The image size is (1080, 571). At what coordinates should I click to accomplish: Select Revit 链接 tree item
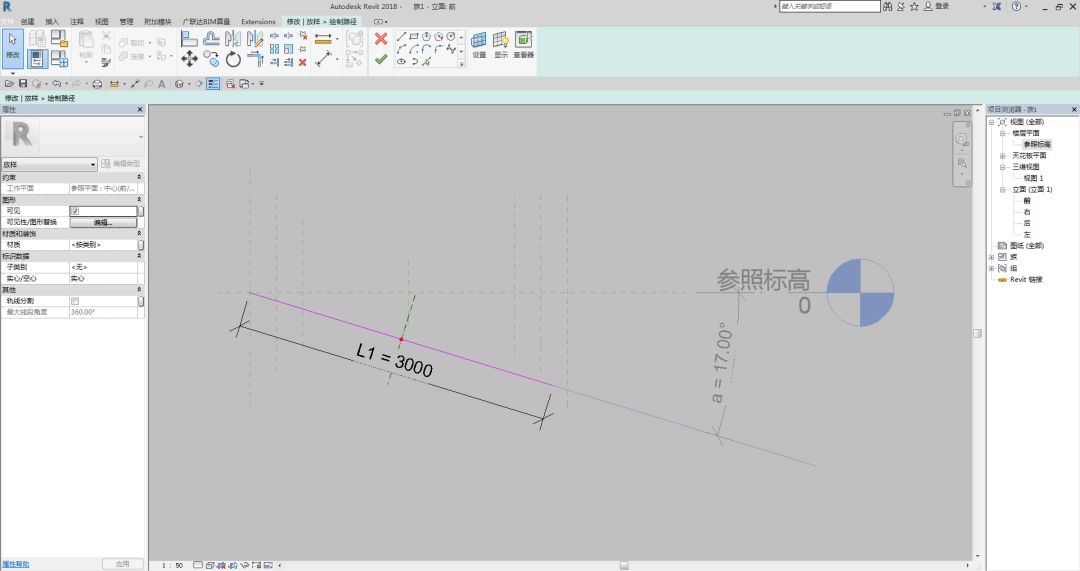point(1026,280)
